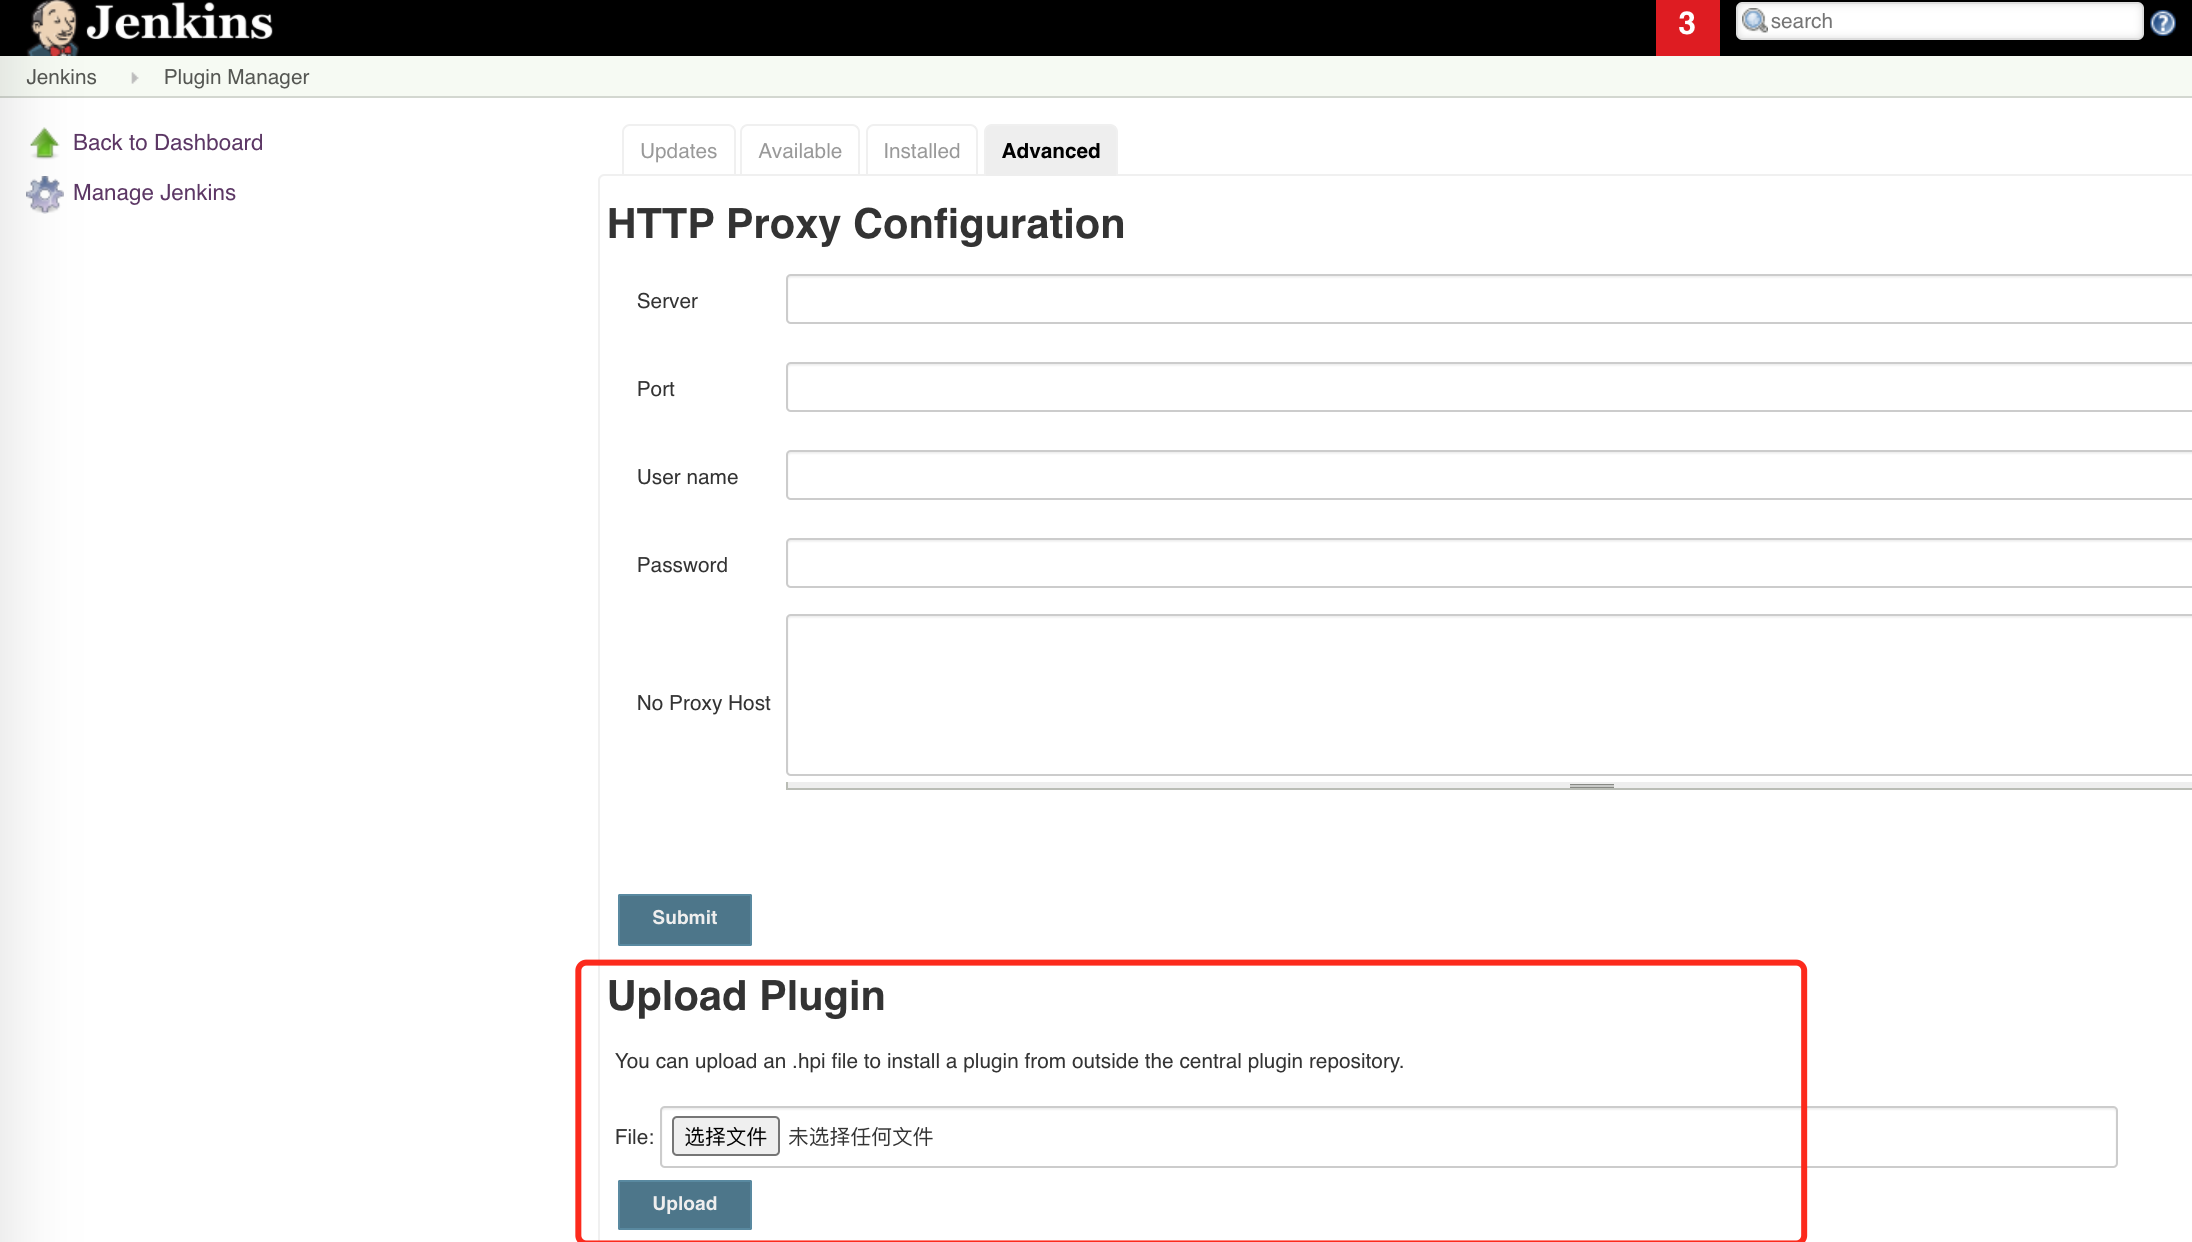Image resolution: width=2192 pixels, height=1242 pixels.
Task: Click into the User name field
Action: 1488,475
